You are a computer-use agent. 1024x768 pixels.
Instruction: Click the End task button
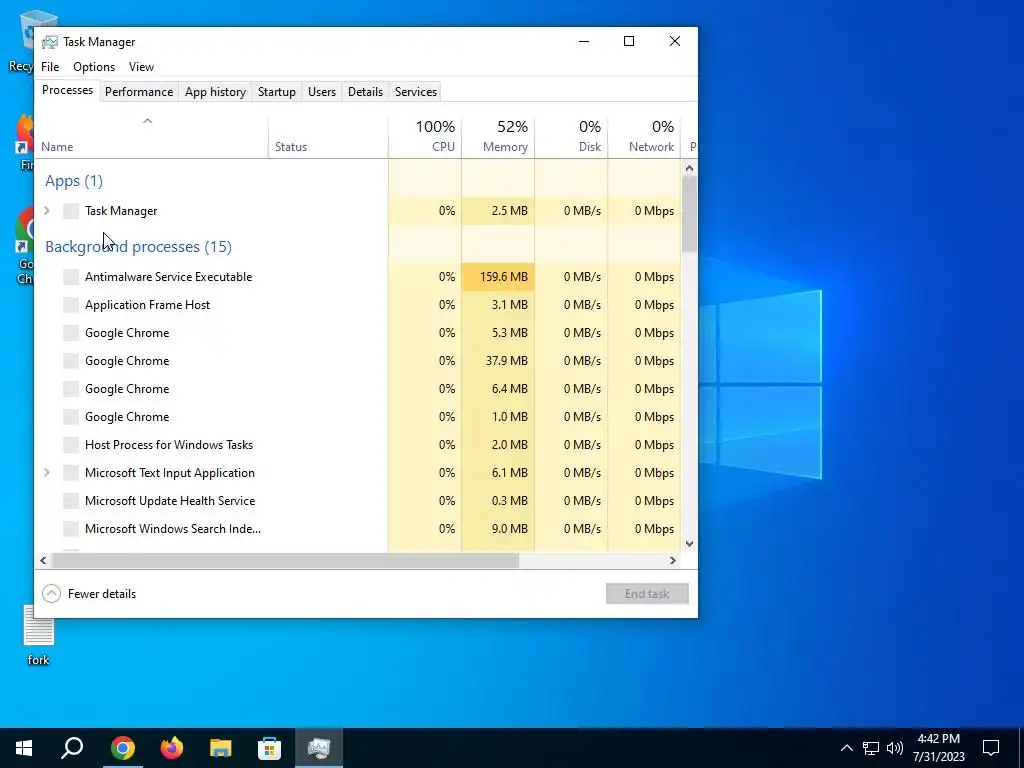tap(647, 594)
